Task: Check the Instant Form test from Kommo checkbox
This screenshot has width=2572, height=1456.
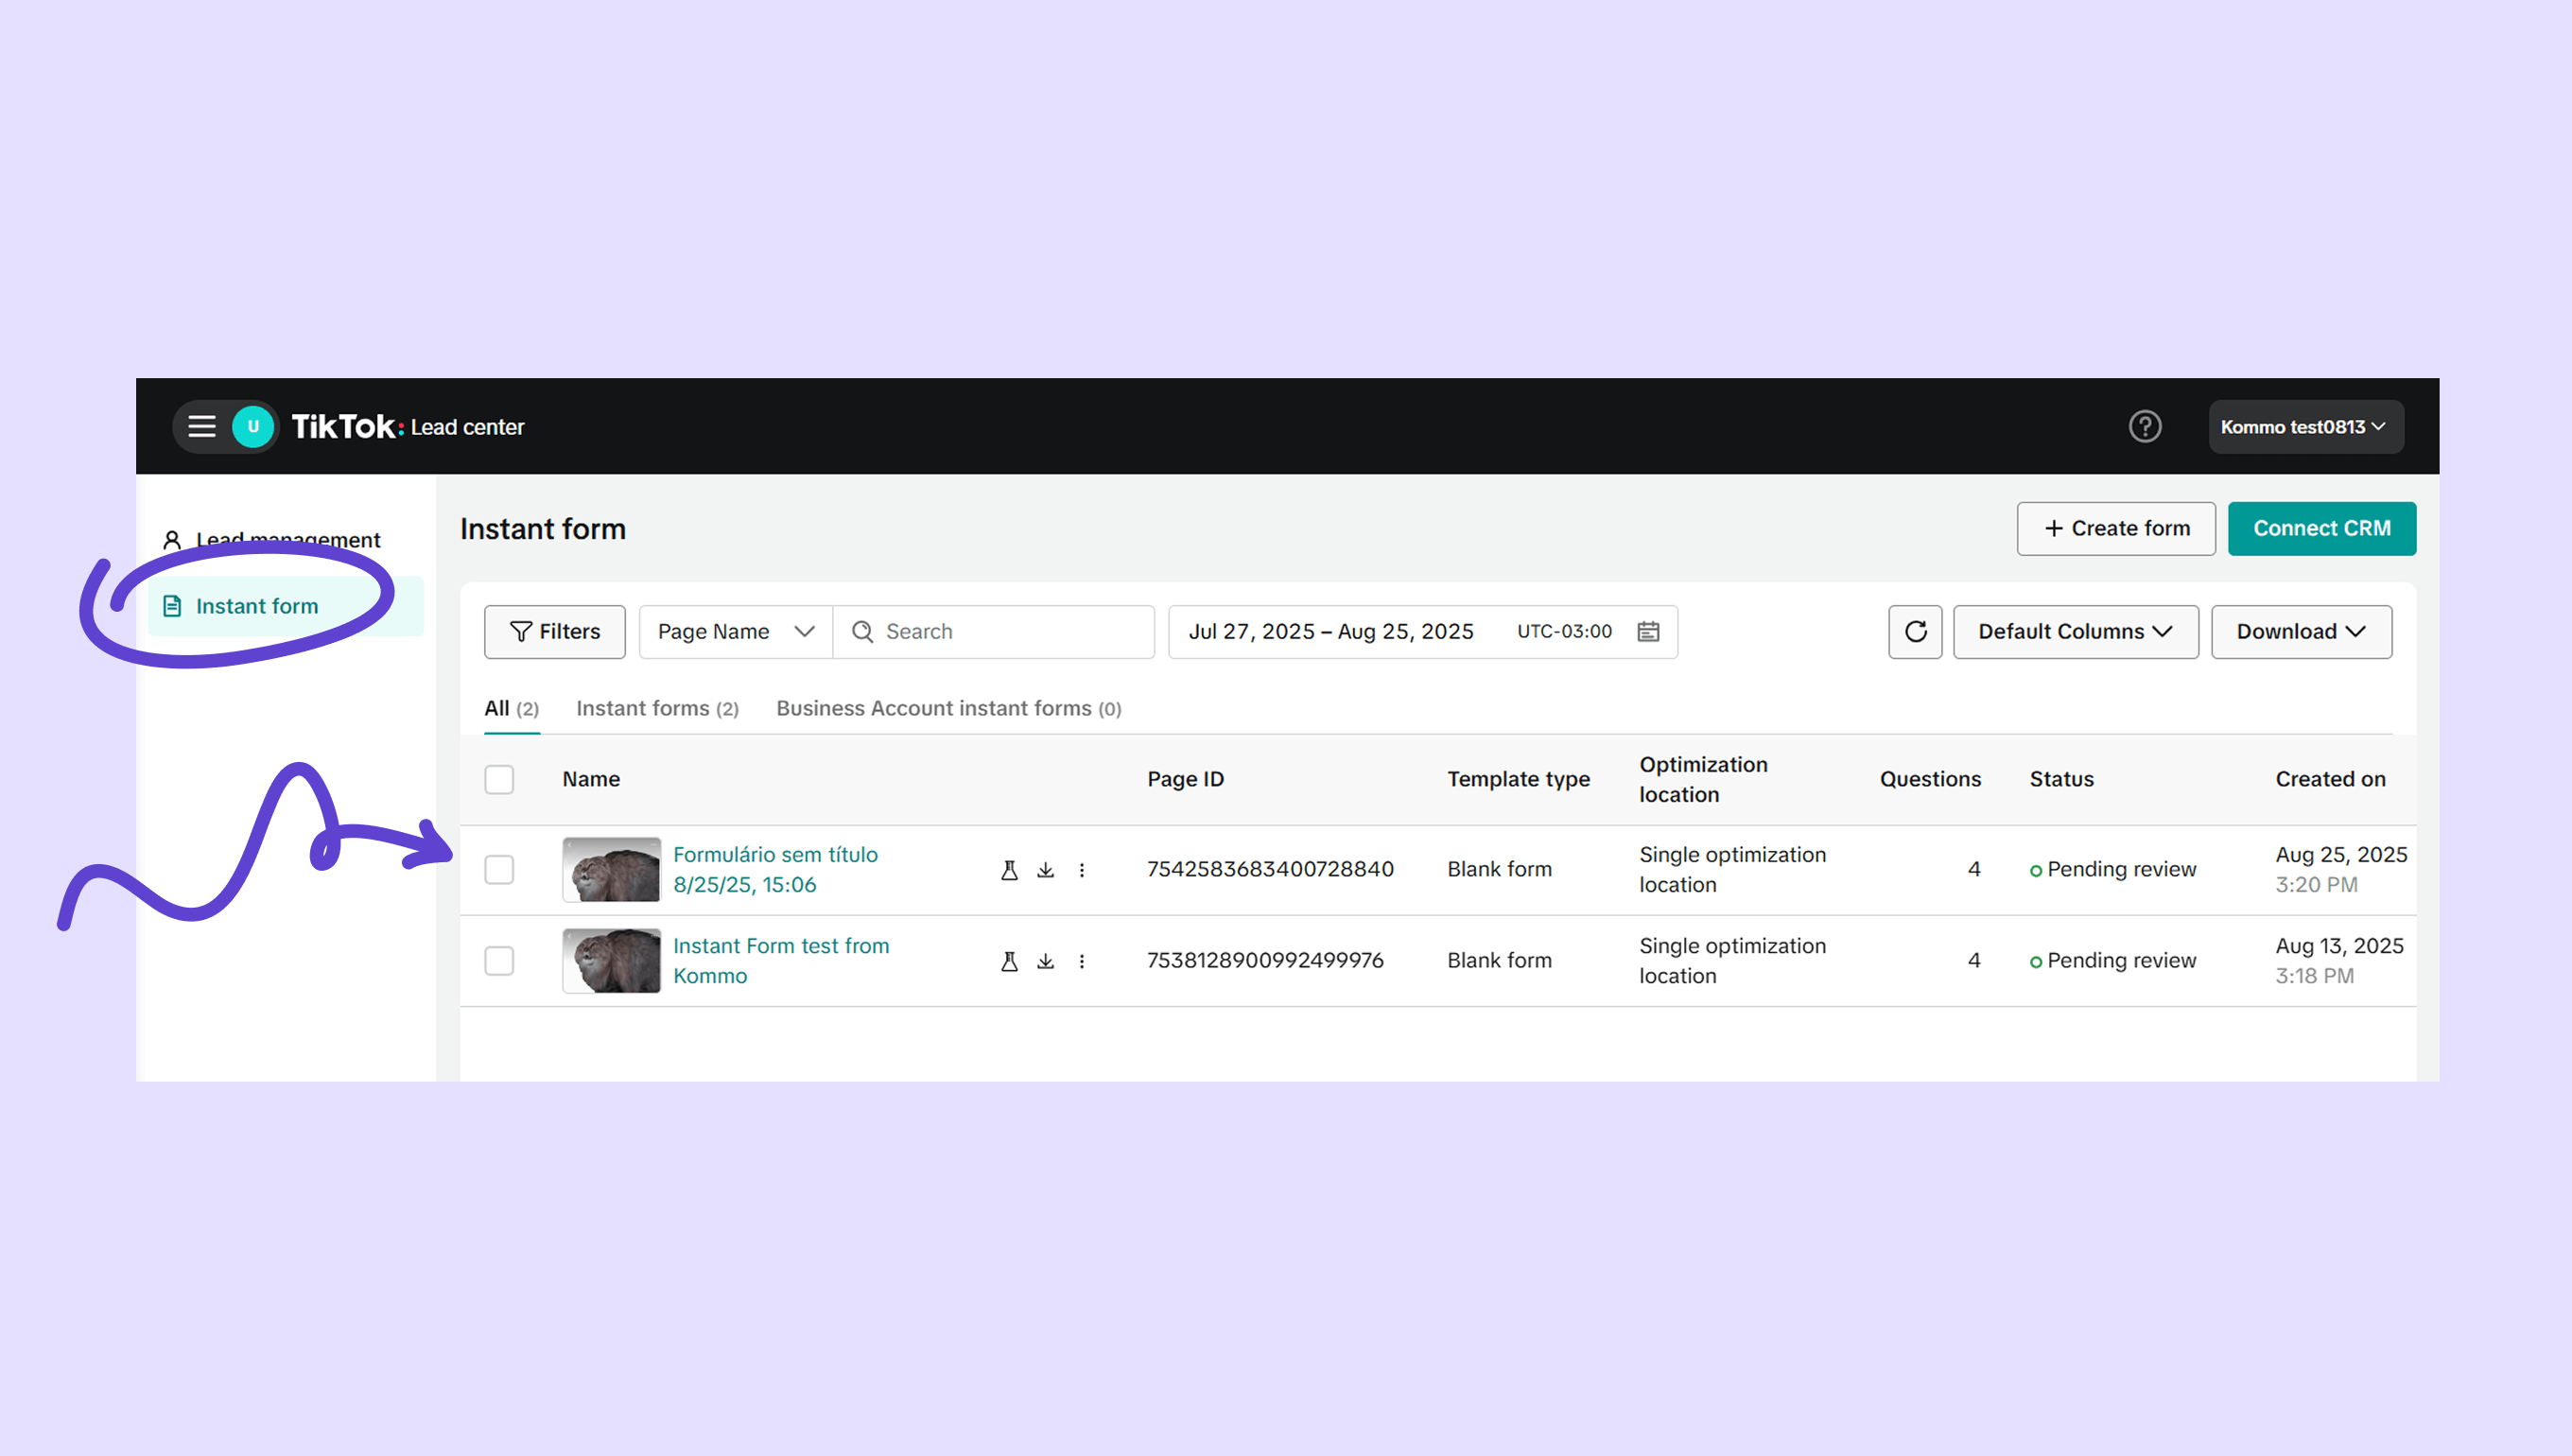Action: pos(499,961)
